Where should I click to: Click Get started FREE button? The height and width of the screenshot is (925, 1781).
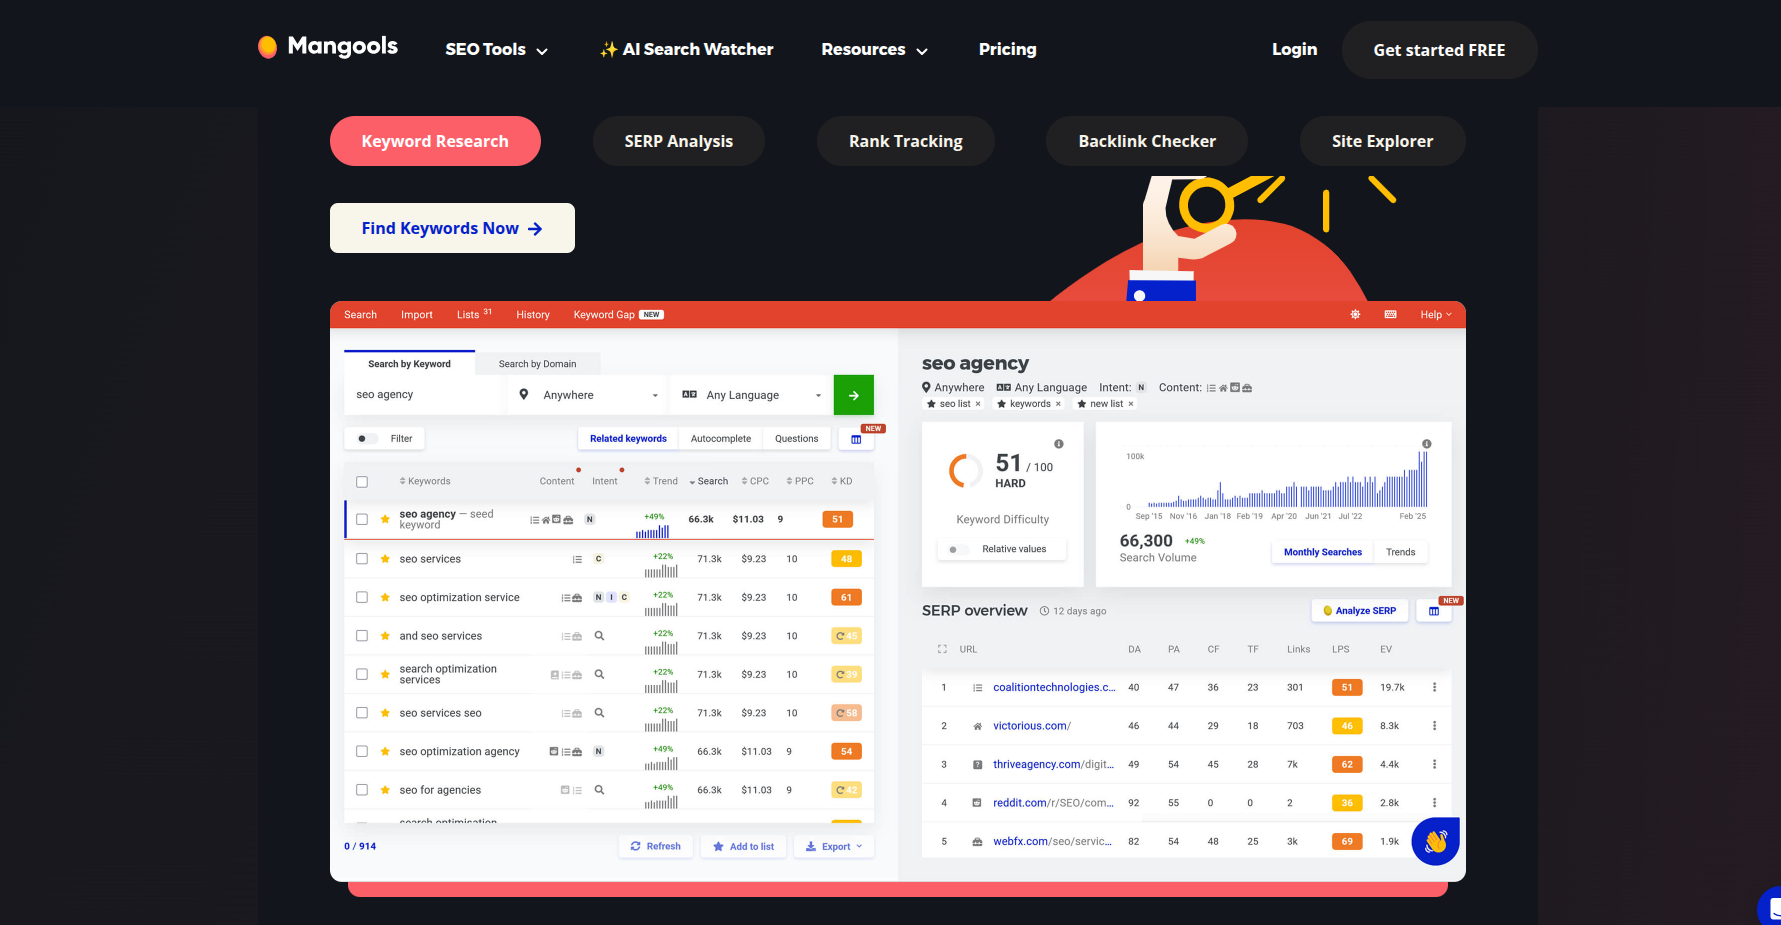pyautogui.click(x=1440, y=50)
